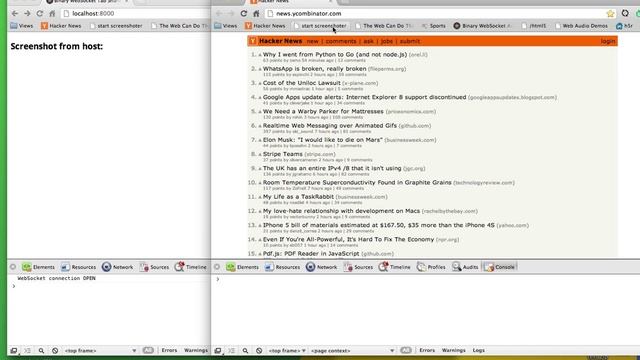Clear console log in localhost DevTools

tap(55, 351)
